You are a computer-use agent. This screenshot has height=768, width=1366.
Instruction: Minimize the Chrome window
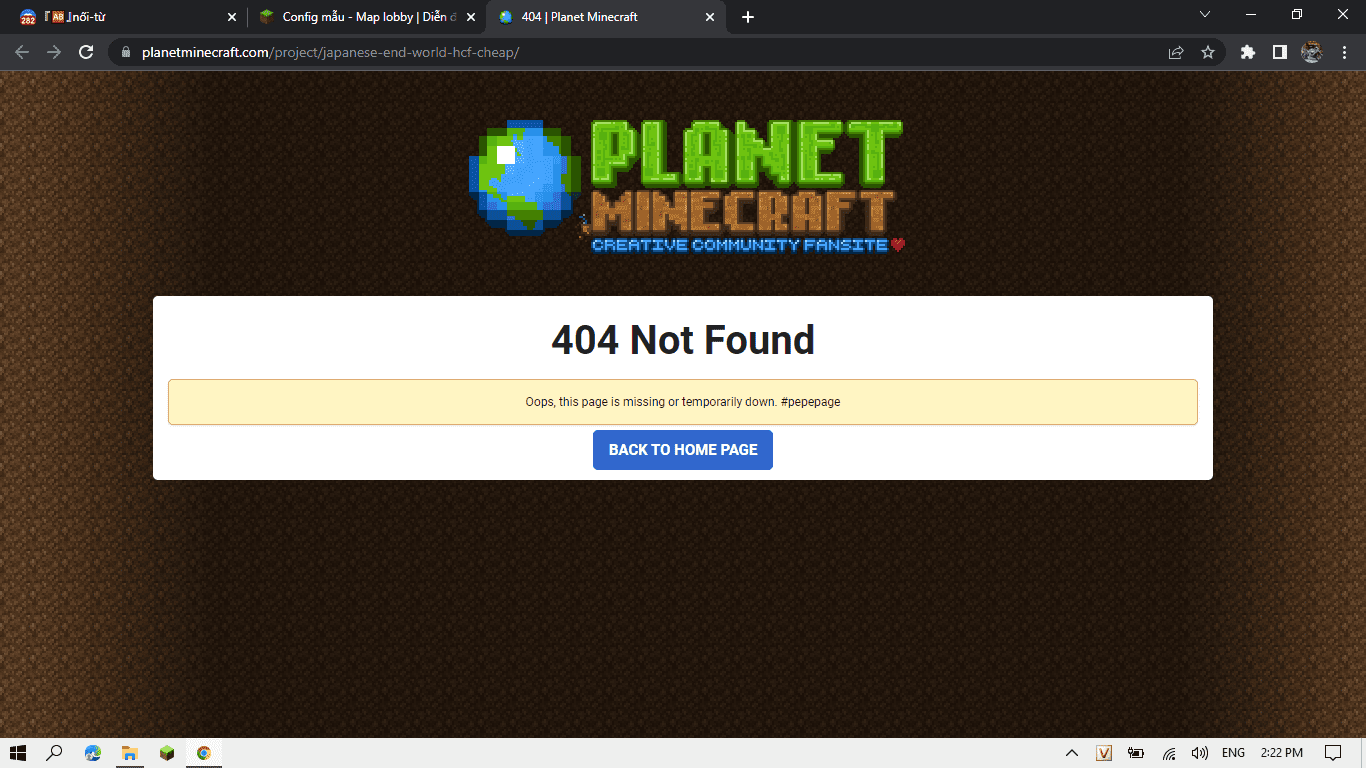click(1251, 15)
